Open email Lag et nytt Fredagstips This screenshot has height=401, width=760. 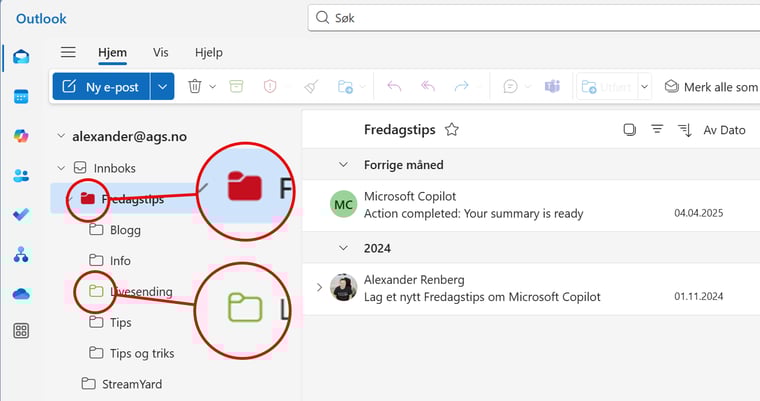(x=531, y=289)
